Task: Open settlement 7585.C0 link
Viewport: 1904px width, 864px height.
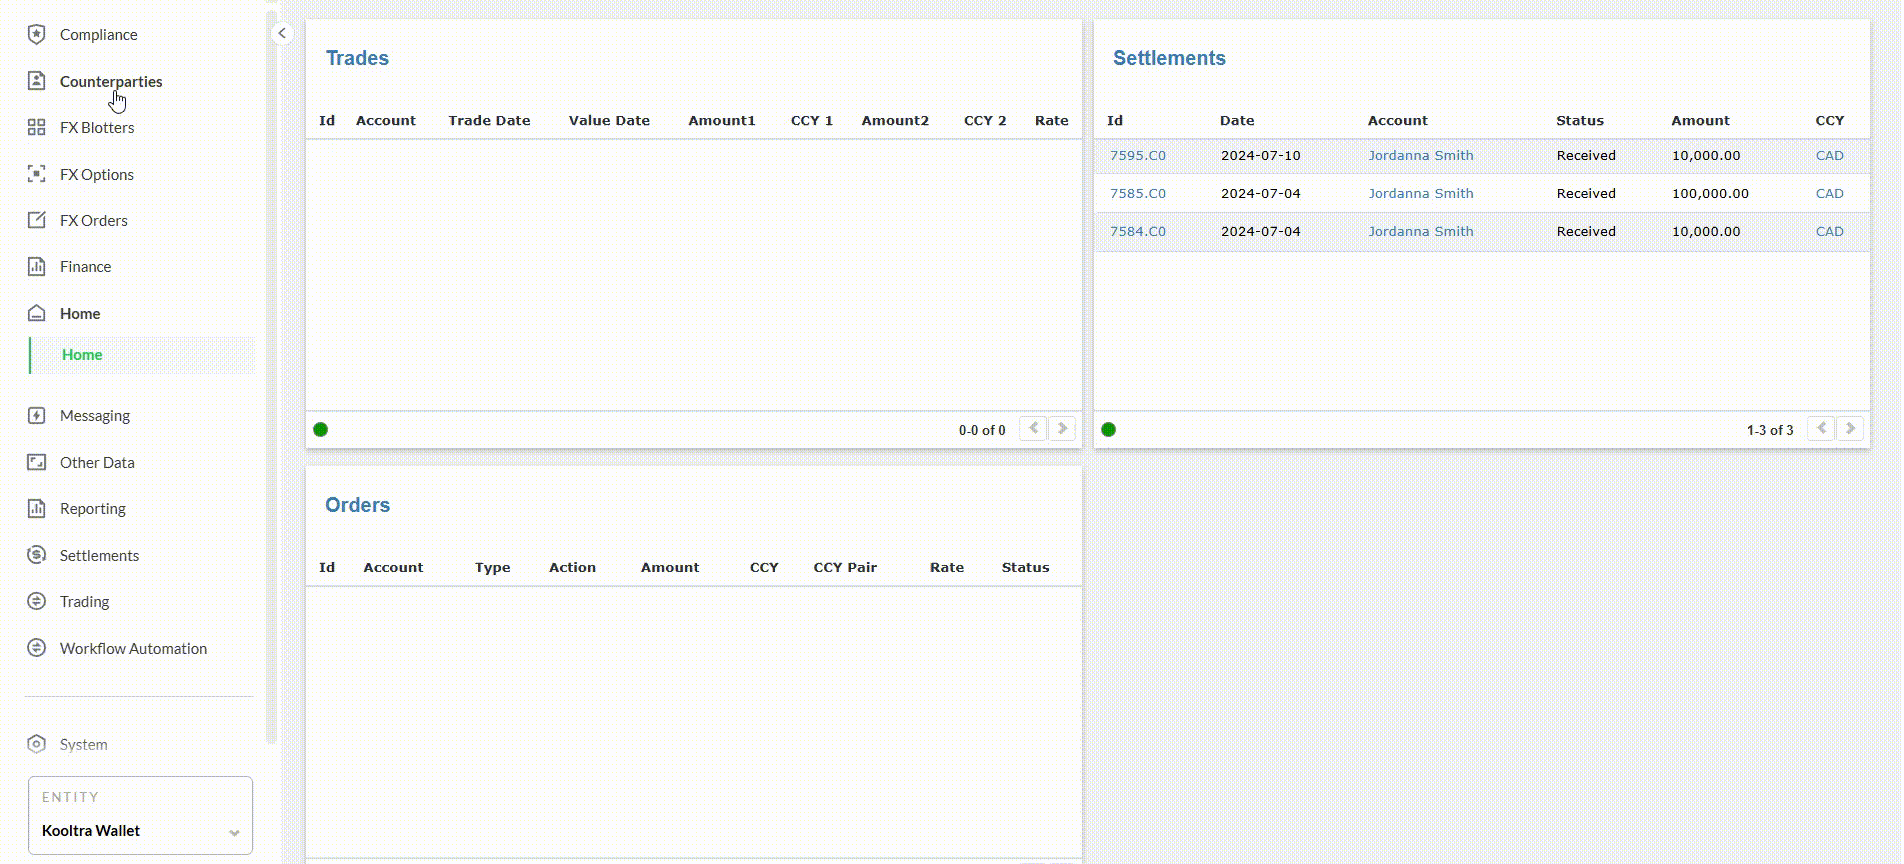Action: coord(1137,193)
